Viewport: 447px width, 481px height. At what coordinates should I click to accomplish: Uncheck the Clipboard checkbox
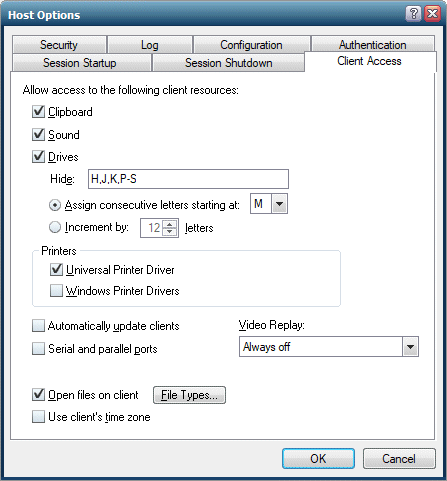(x=38, y=112)
